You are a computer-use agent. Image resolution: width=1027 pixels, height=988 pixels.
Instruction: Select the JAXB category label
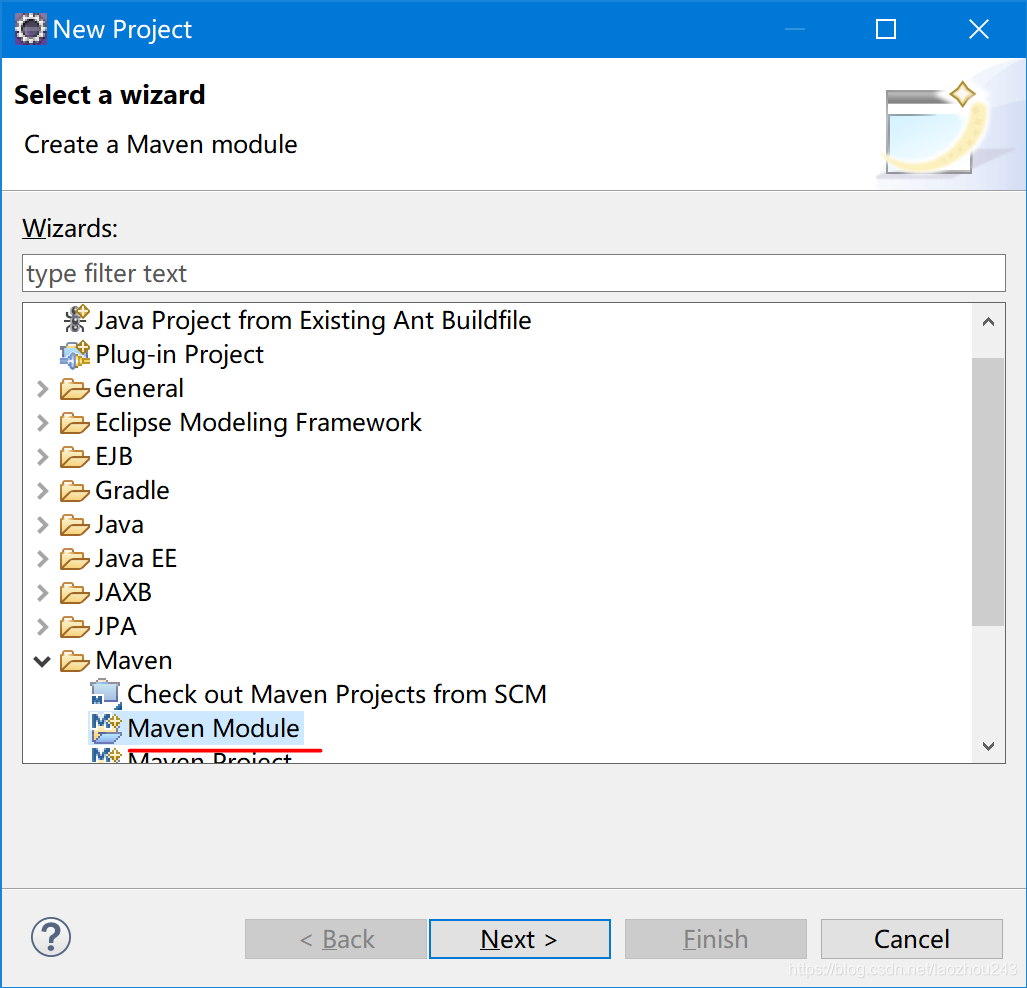(x=124, y=593)
